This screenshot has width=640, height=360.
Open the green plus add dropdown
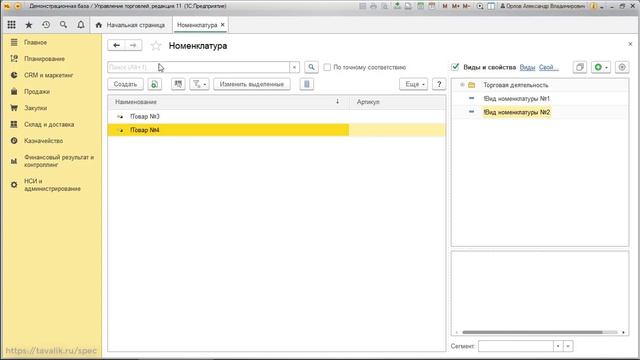601,67
